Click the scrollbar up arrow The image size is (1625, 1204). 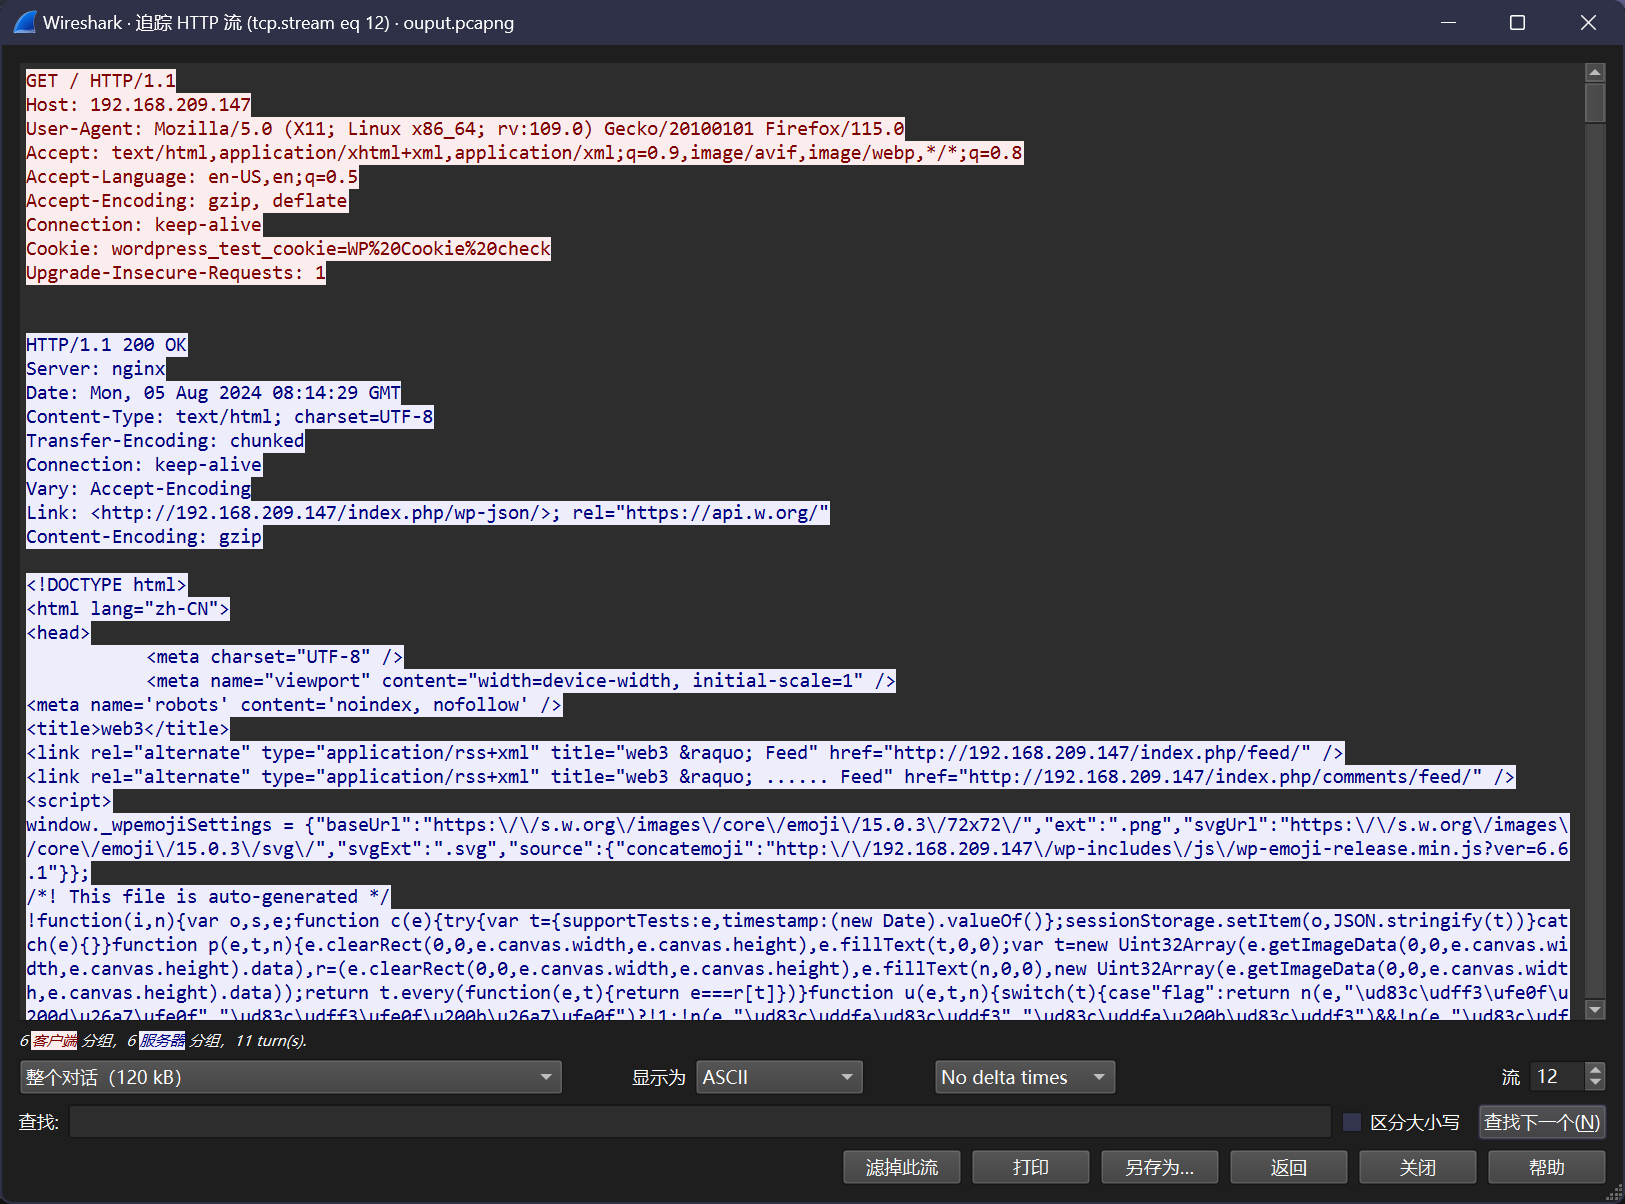[1595, 72]
